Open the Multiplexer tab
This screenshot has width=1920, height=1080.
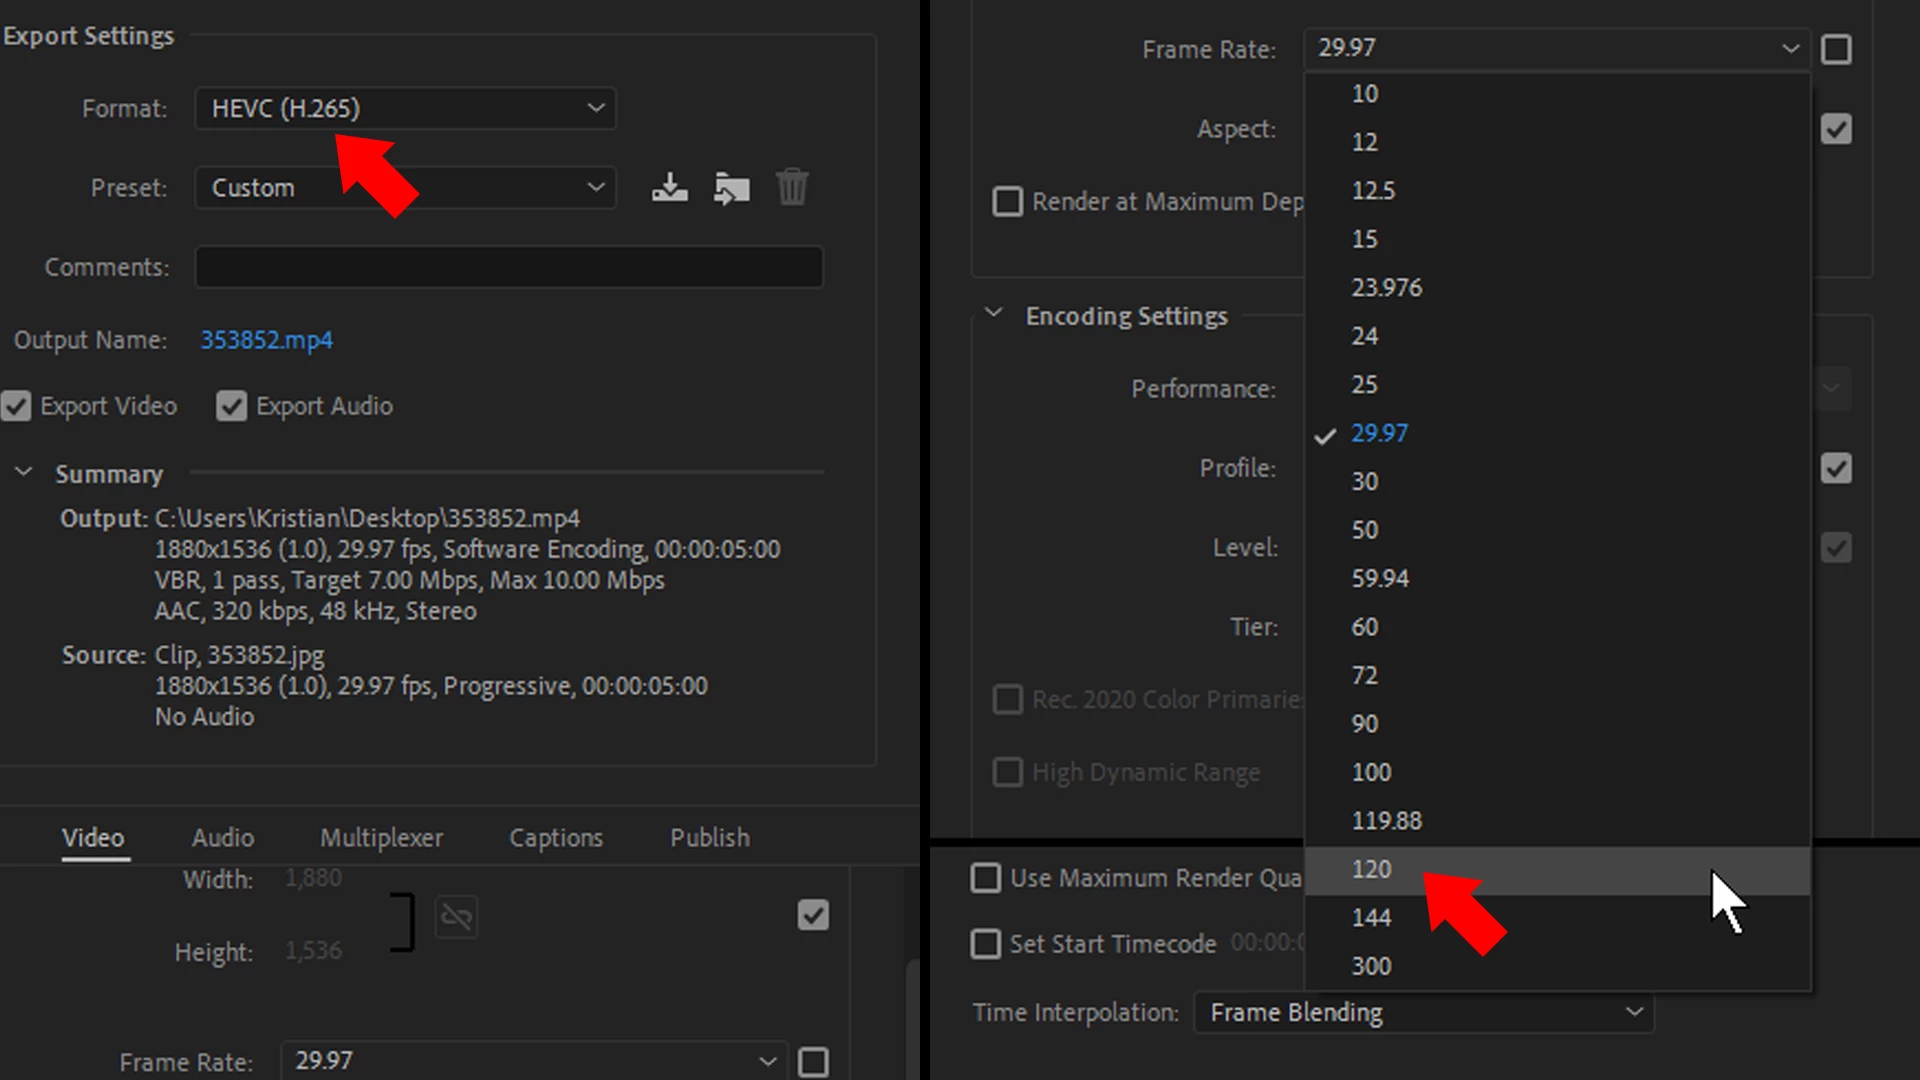click(381, 838)
